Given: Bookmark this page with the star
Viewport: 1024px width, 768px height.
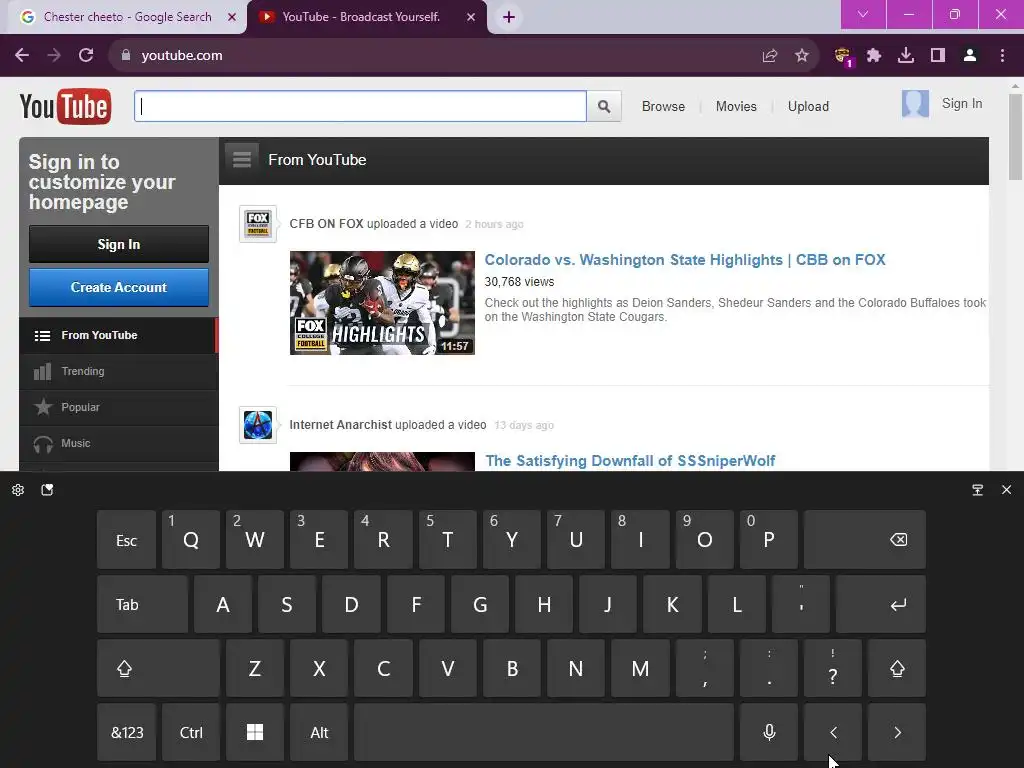Looking at the screenshot, I should click(802, 56).
